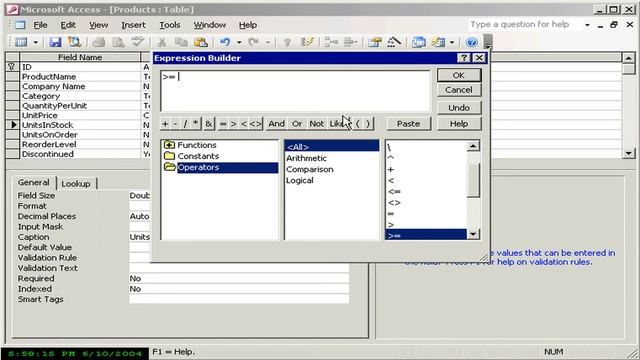Open the Tools menu
Viewport: 640px width, 360px height.
[x=169, y=25]
